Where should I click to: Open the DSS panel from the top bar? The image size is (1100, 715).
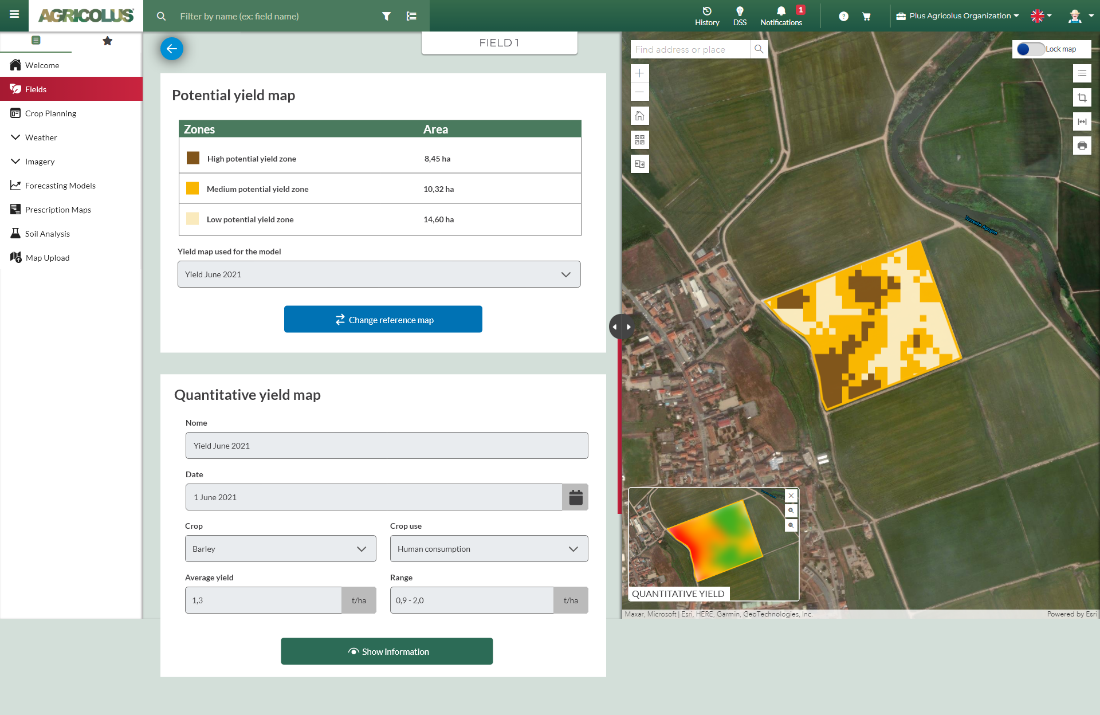740,15
